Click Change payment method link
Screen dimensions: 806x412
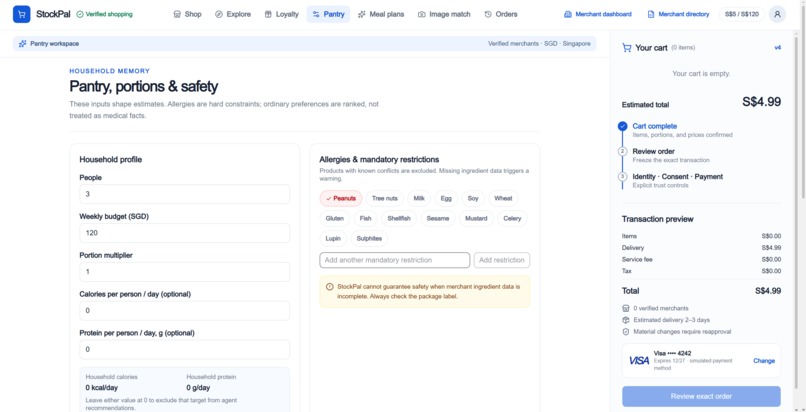tap(764, 361)
